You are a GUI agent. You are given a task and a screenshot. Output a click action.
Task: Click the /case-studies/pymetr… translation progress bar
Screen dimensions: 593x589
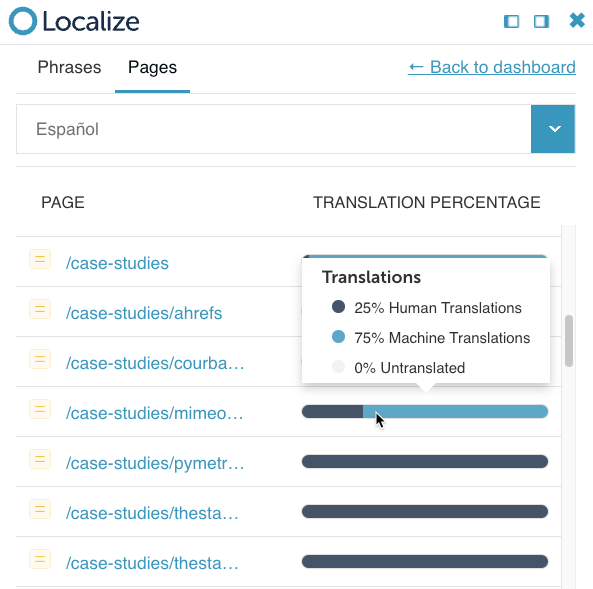coord(425,462)
